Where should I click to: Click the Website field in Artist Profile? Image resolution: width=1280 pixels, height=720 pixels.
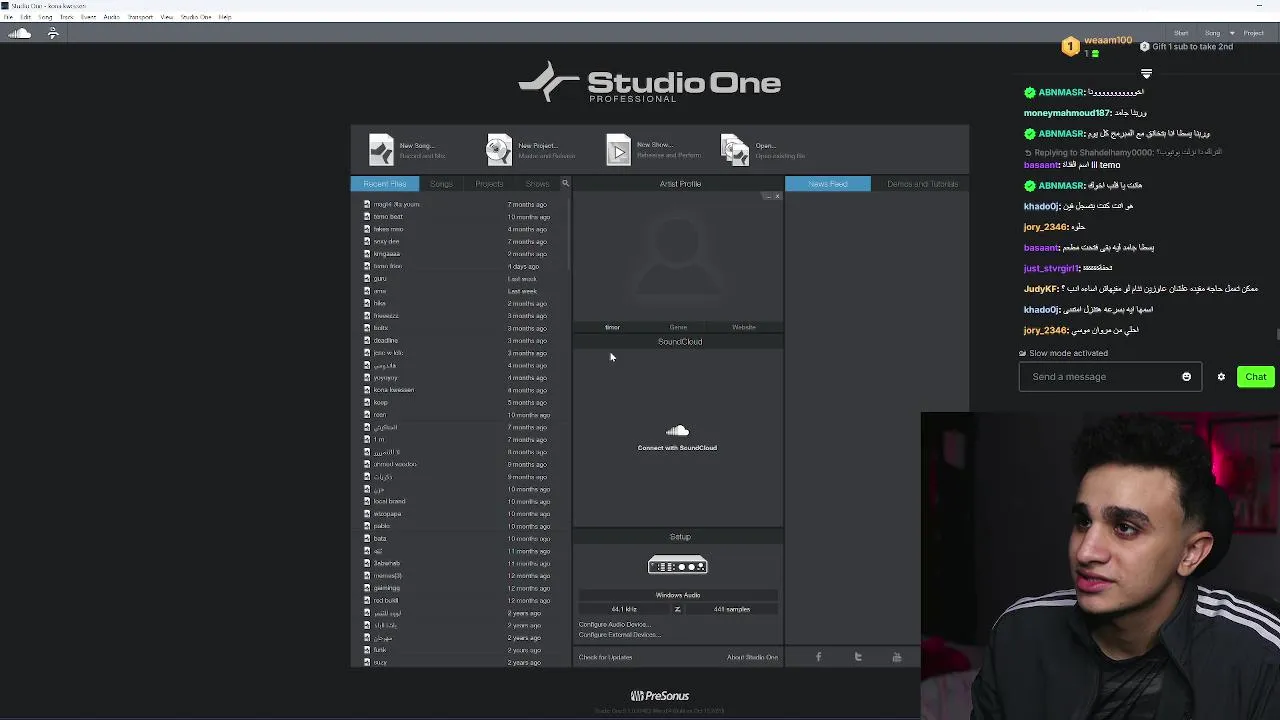pos(744,327)
